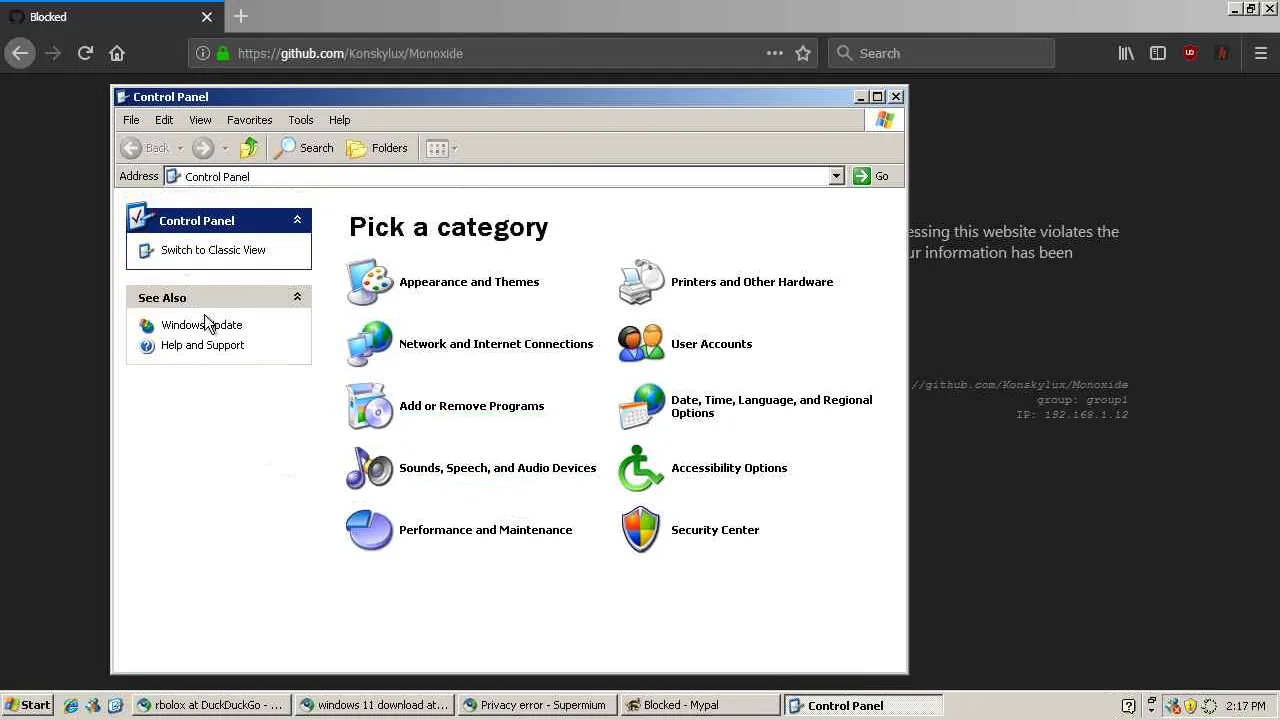The image size is (1280, 720).
Task: Open the Accessibility Options wheelchair icon
Action: coord(641,468)
